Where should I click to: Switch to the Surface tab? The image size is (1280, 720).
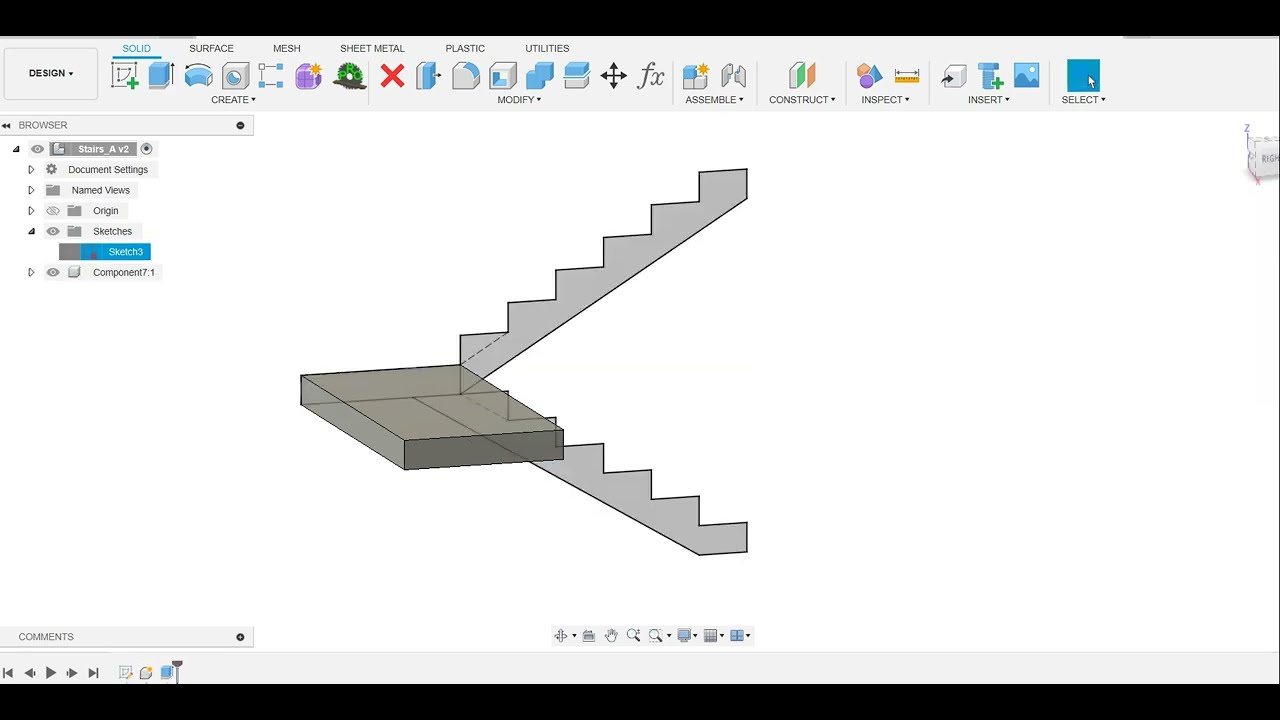coord(211,48)
